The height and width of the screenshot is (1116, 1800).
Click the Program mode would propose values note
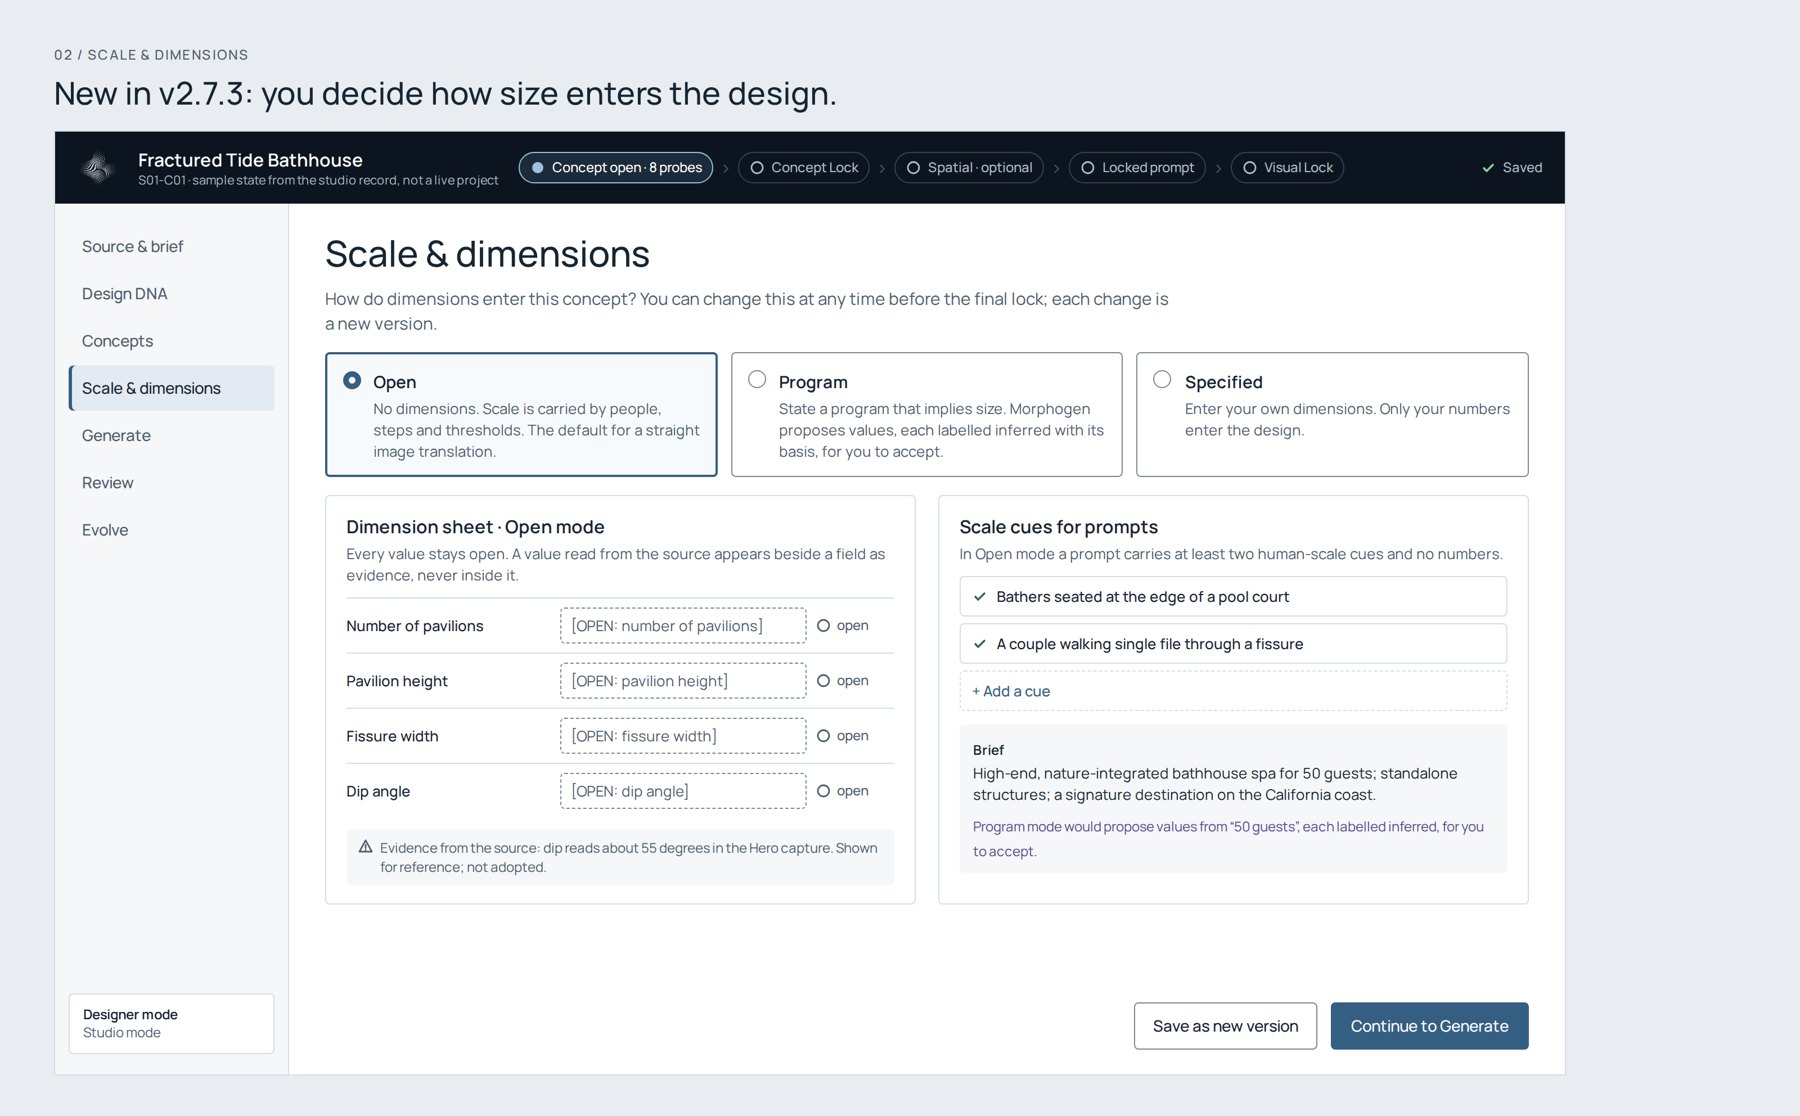pos(1228,839)
